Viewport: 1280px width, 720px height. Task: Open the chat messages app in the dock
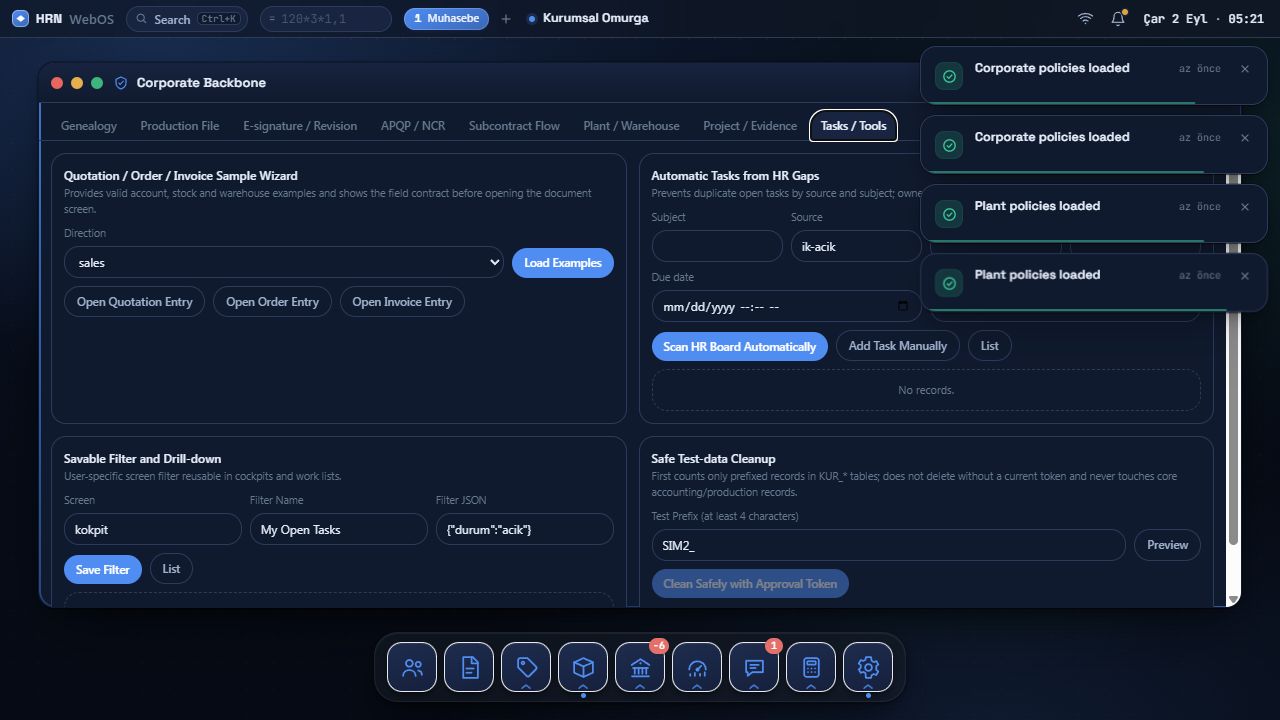pyautogui.click(x=754, y=667)
